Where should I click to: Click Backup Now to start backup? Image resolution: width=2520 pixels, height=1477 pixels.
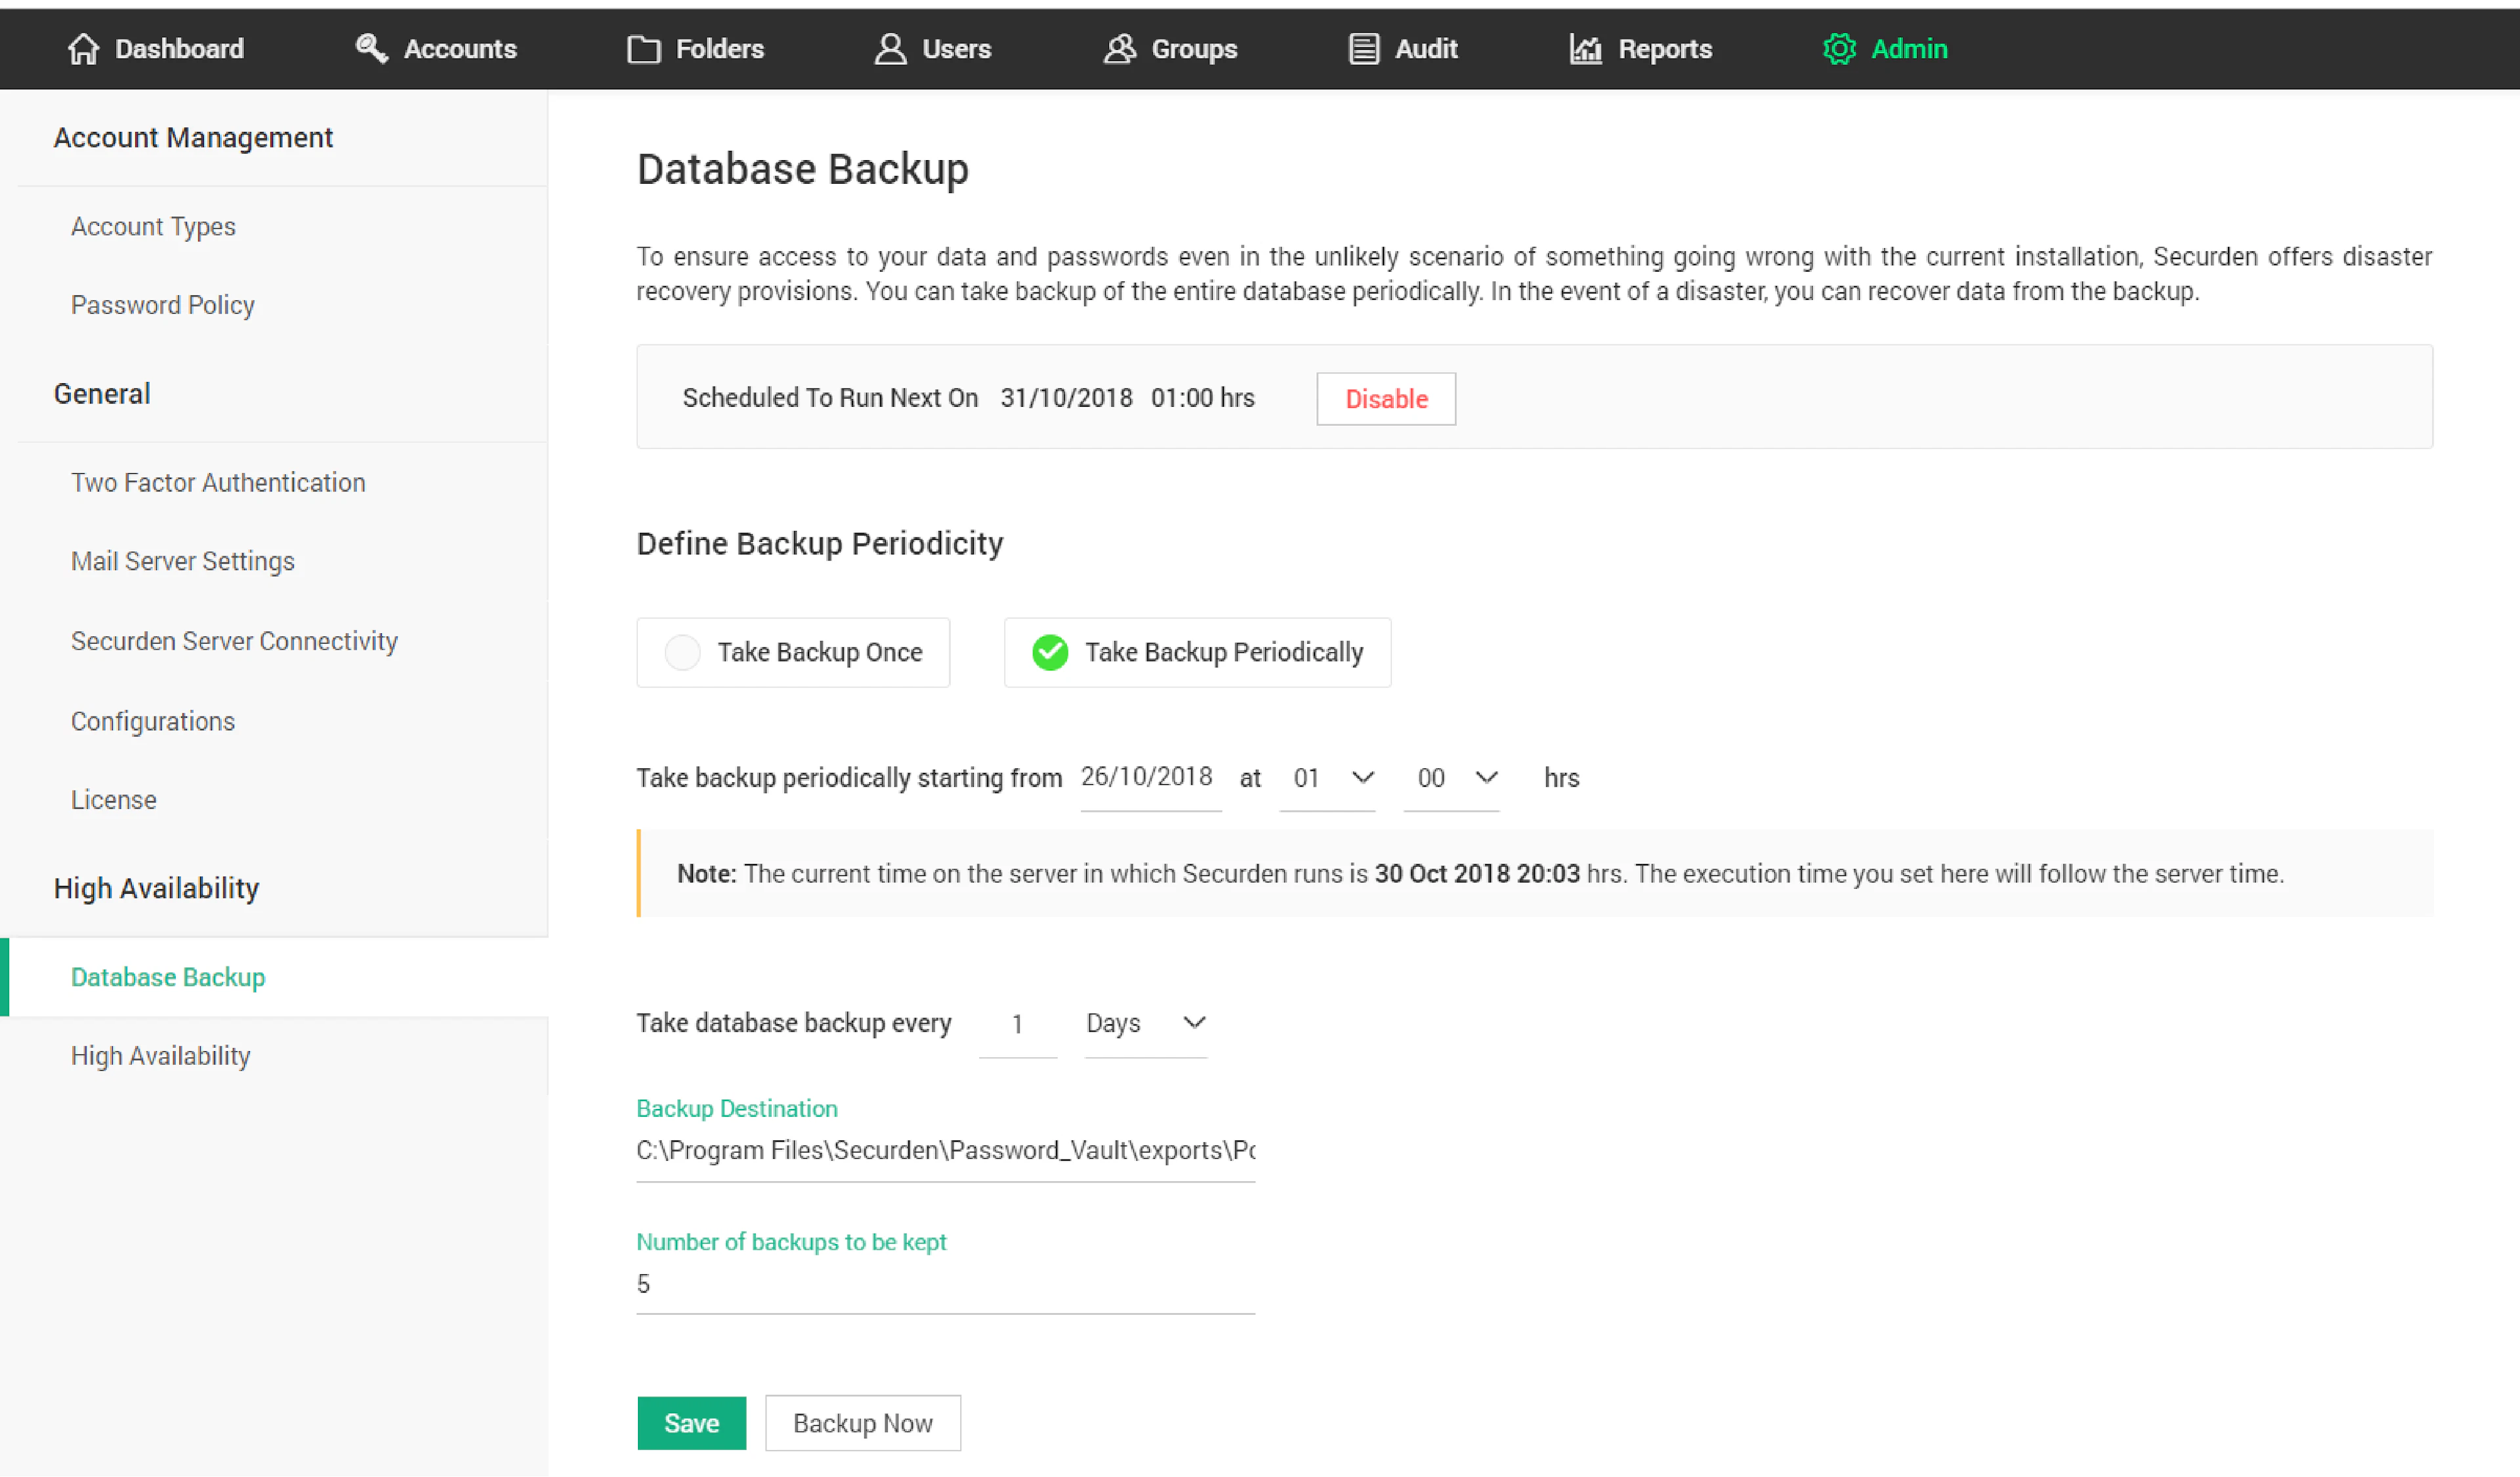(x=862, y=1422)
